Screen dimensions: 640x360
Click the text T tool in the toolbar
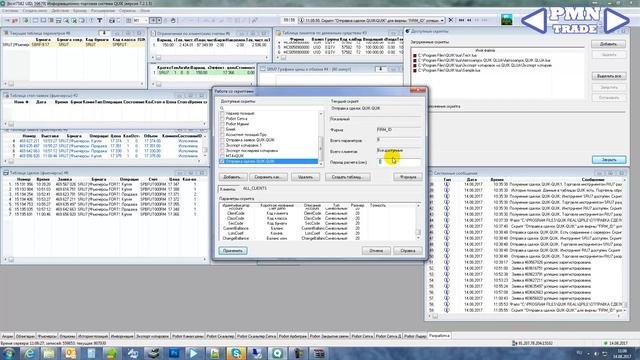click(x=100, y=20)
